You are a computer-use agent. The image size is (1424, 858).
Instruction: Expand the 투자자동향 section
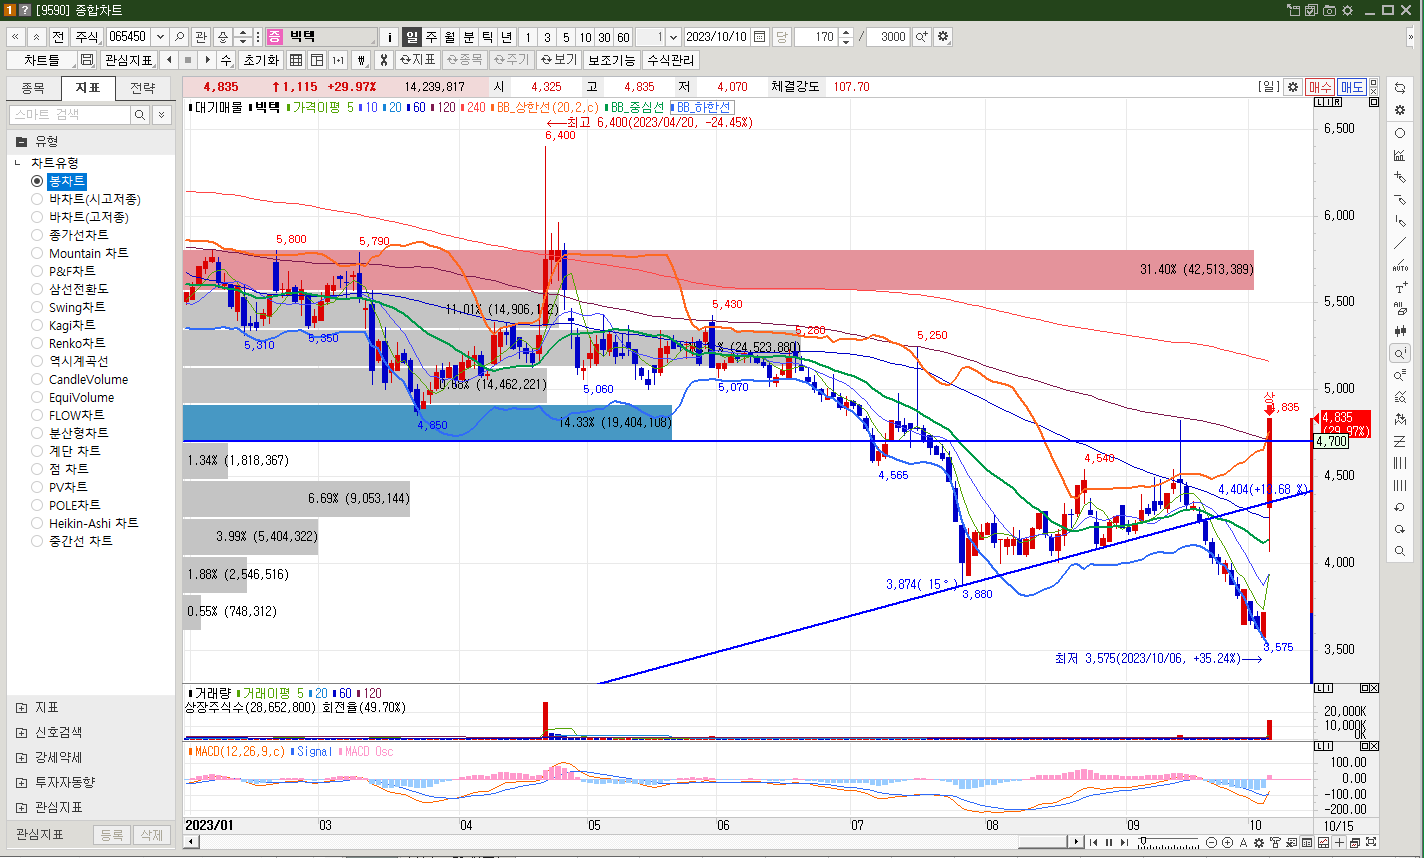[x=21, y=782]
